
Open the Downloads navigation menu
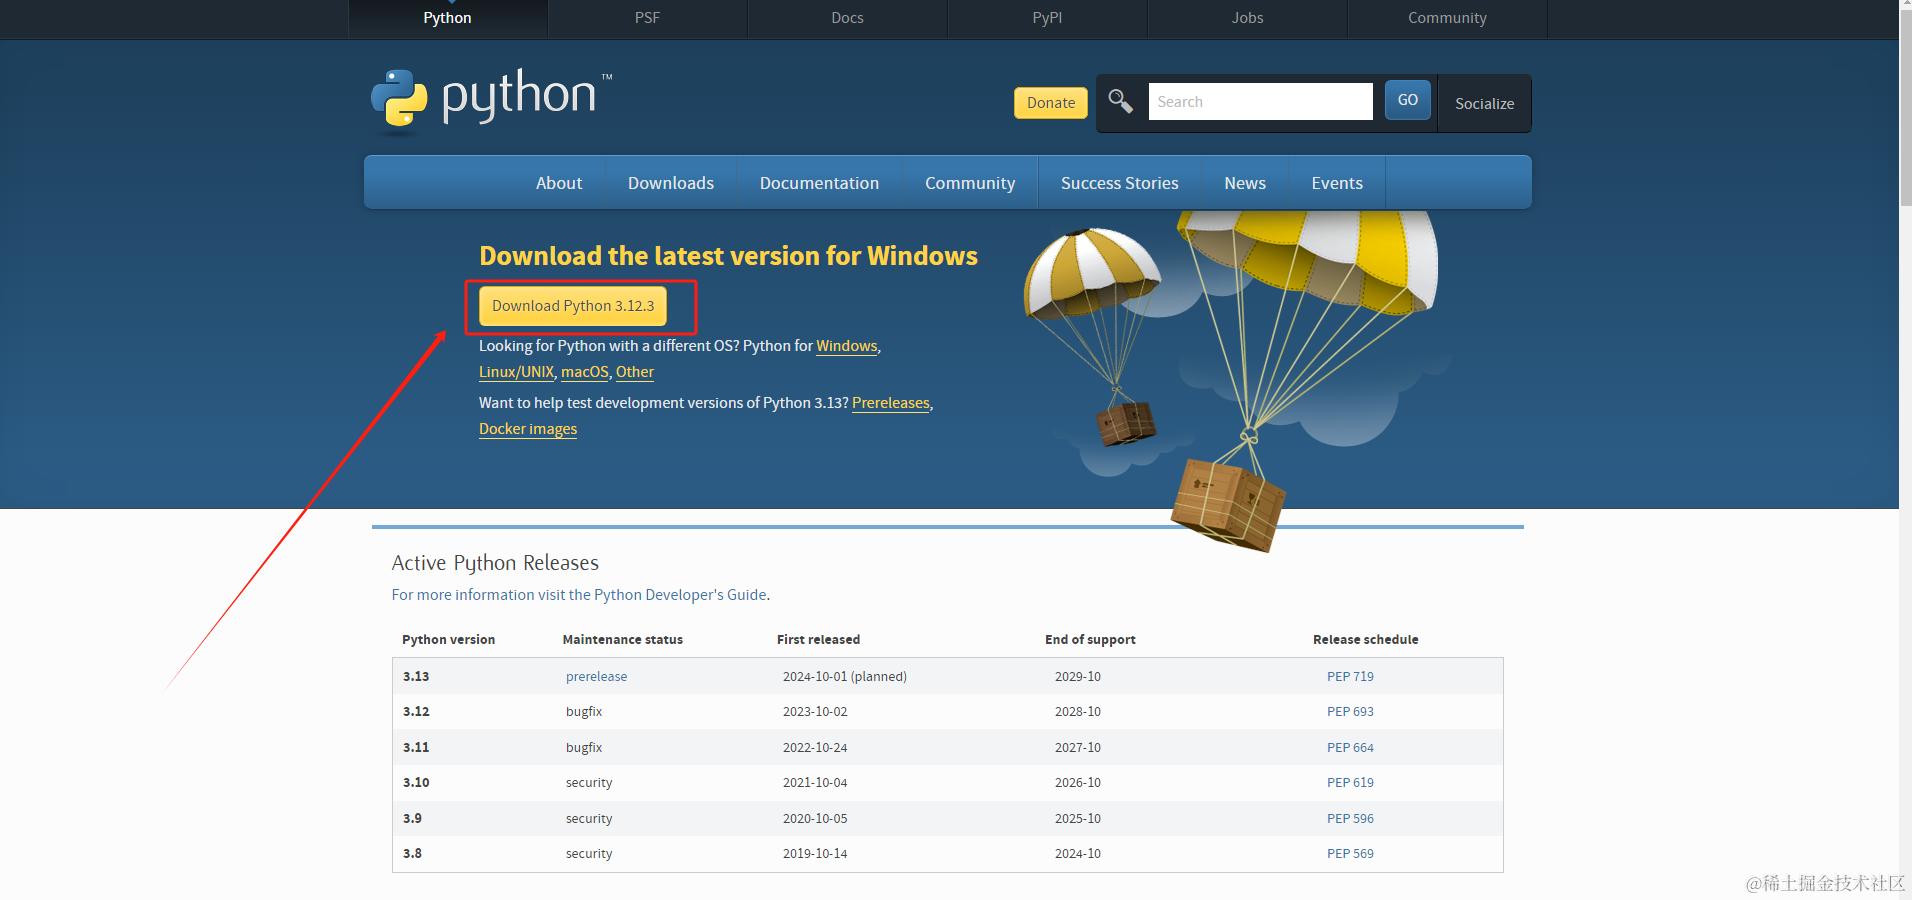click(671, 183)
